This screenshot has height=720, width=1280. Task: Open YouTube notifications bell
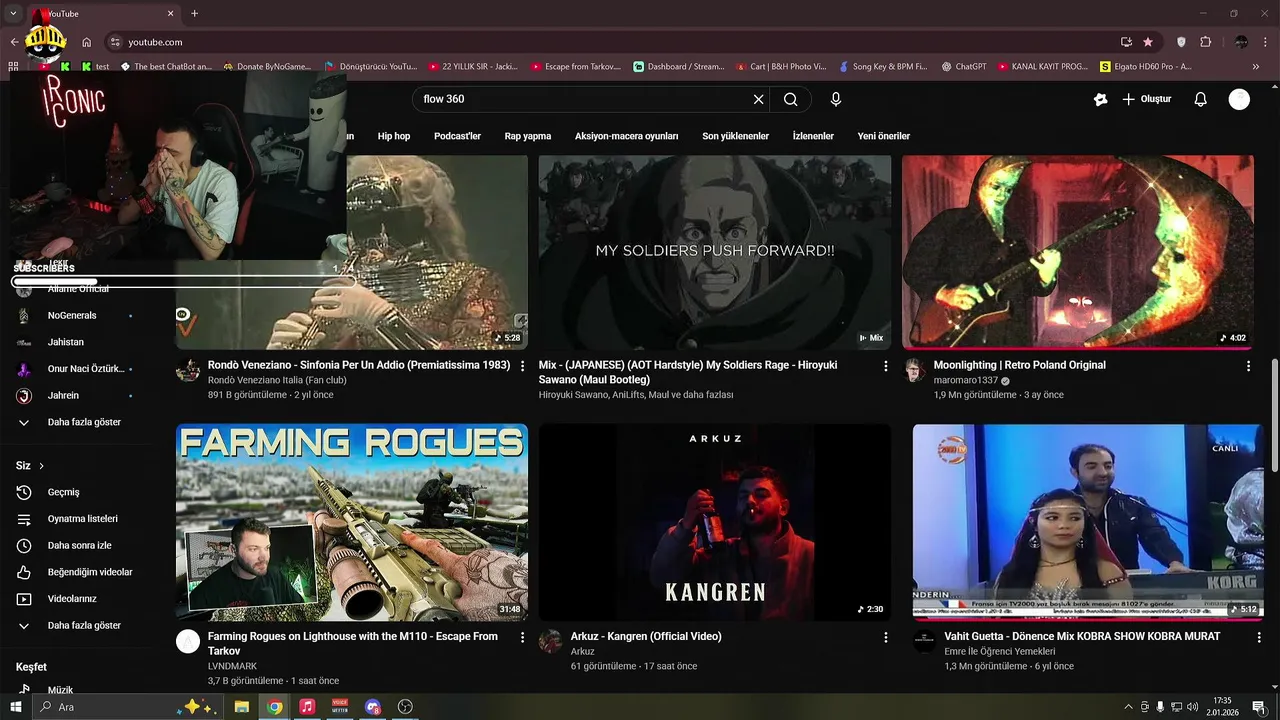[1201, 99]
